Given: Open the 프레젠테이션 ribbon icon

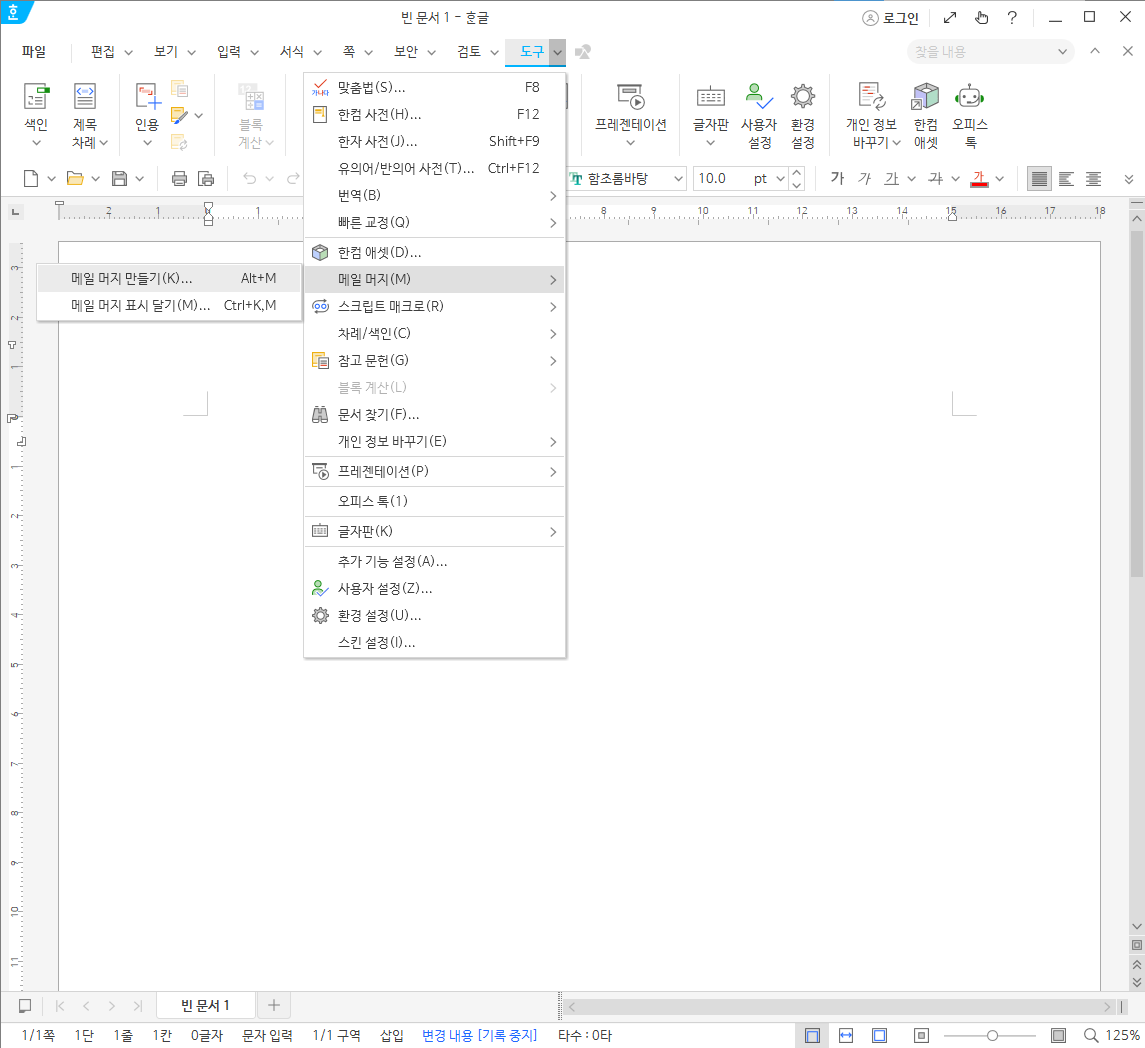Looking at the screenshot, I should tap(630, 96).
